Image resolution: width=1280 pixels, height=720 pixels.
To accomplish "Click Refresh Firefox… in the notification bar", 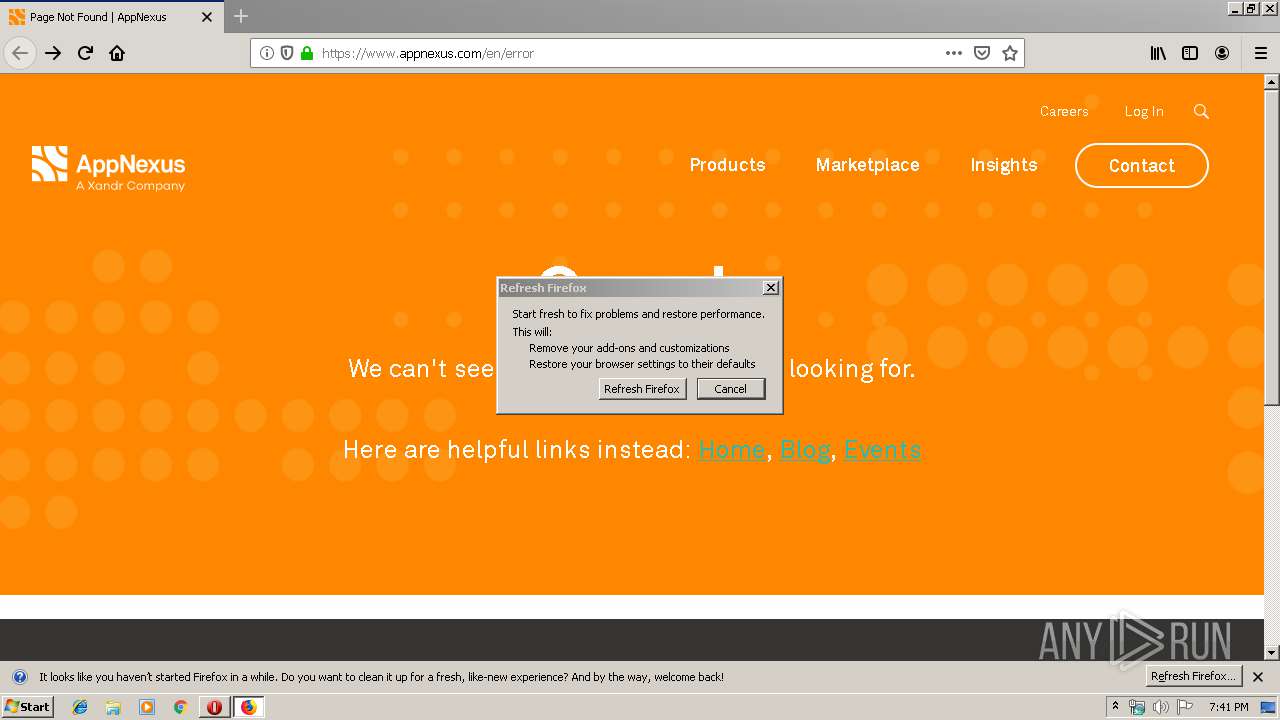I will point(1193,676).
